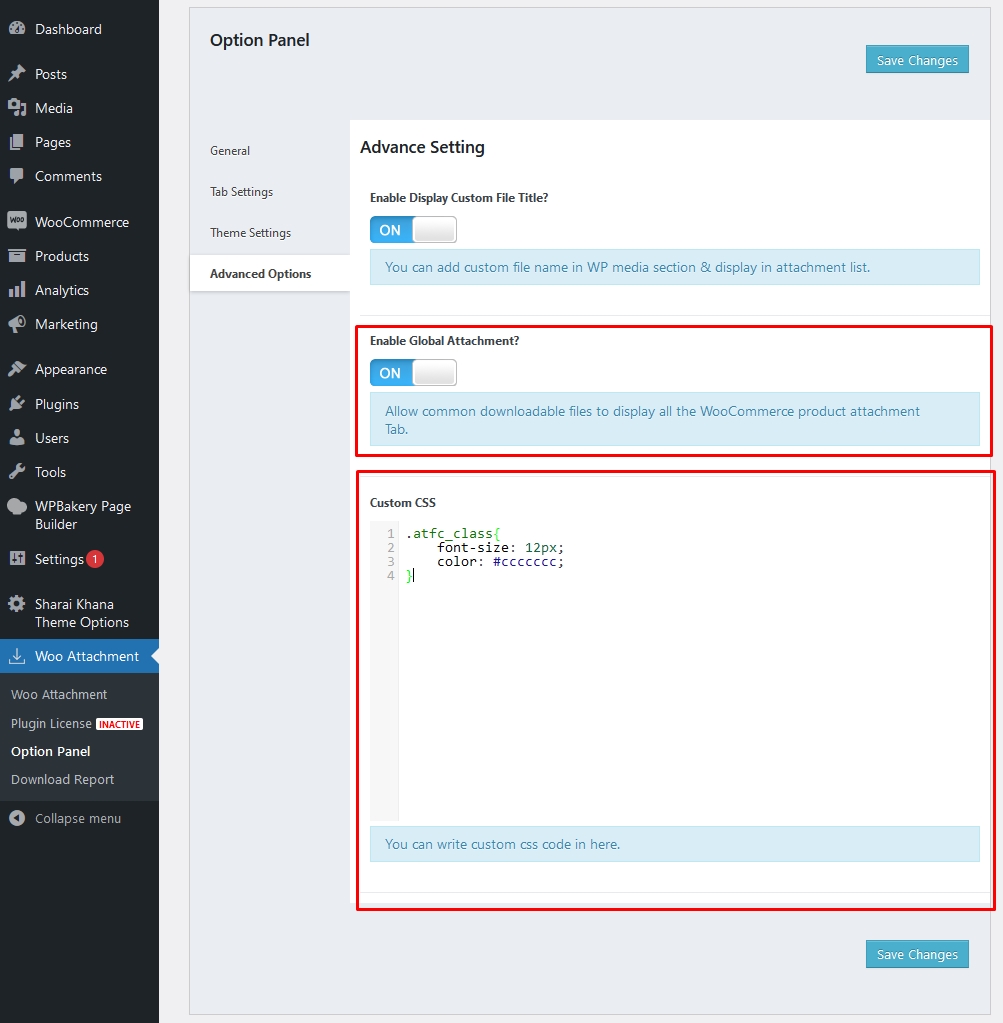Open the Theme Settings tab

click(250, 232)
